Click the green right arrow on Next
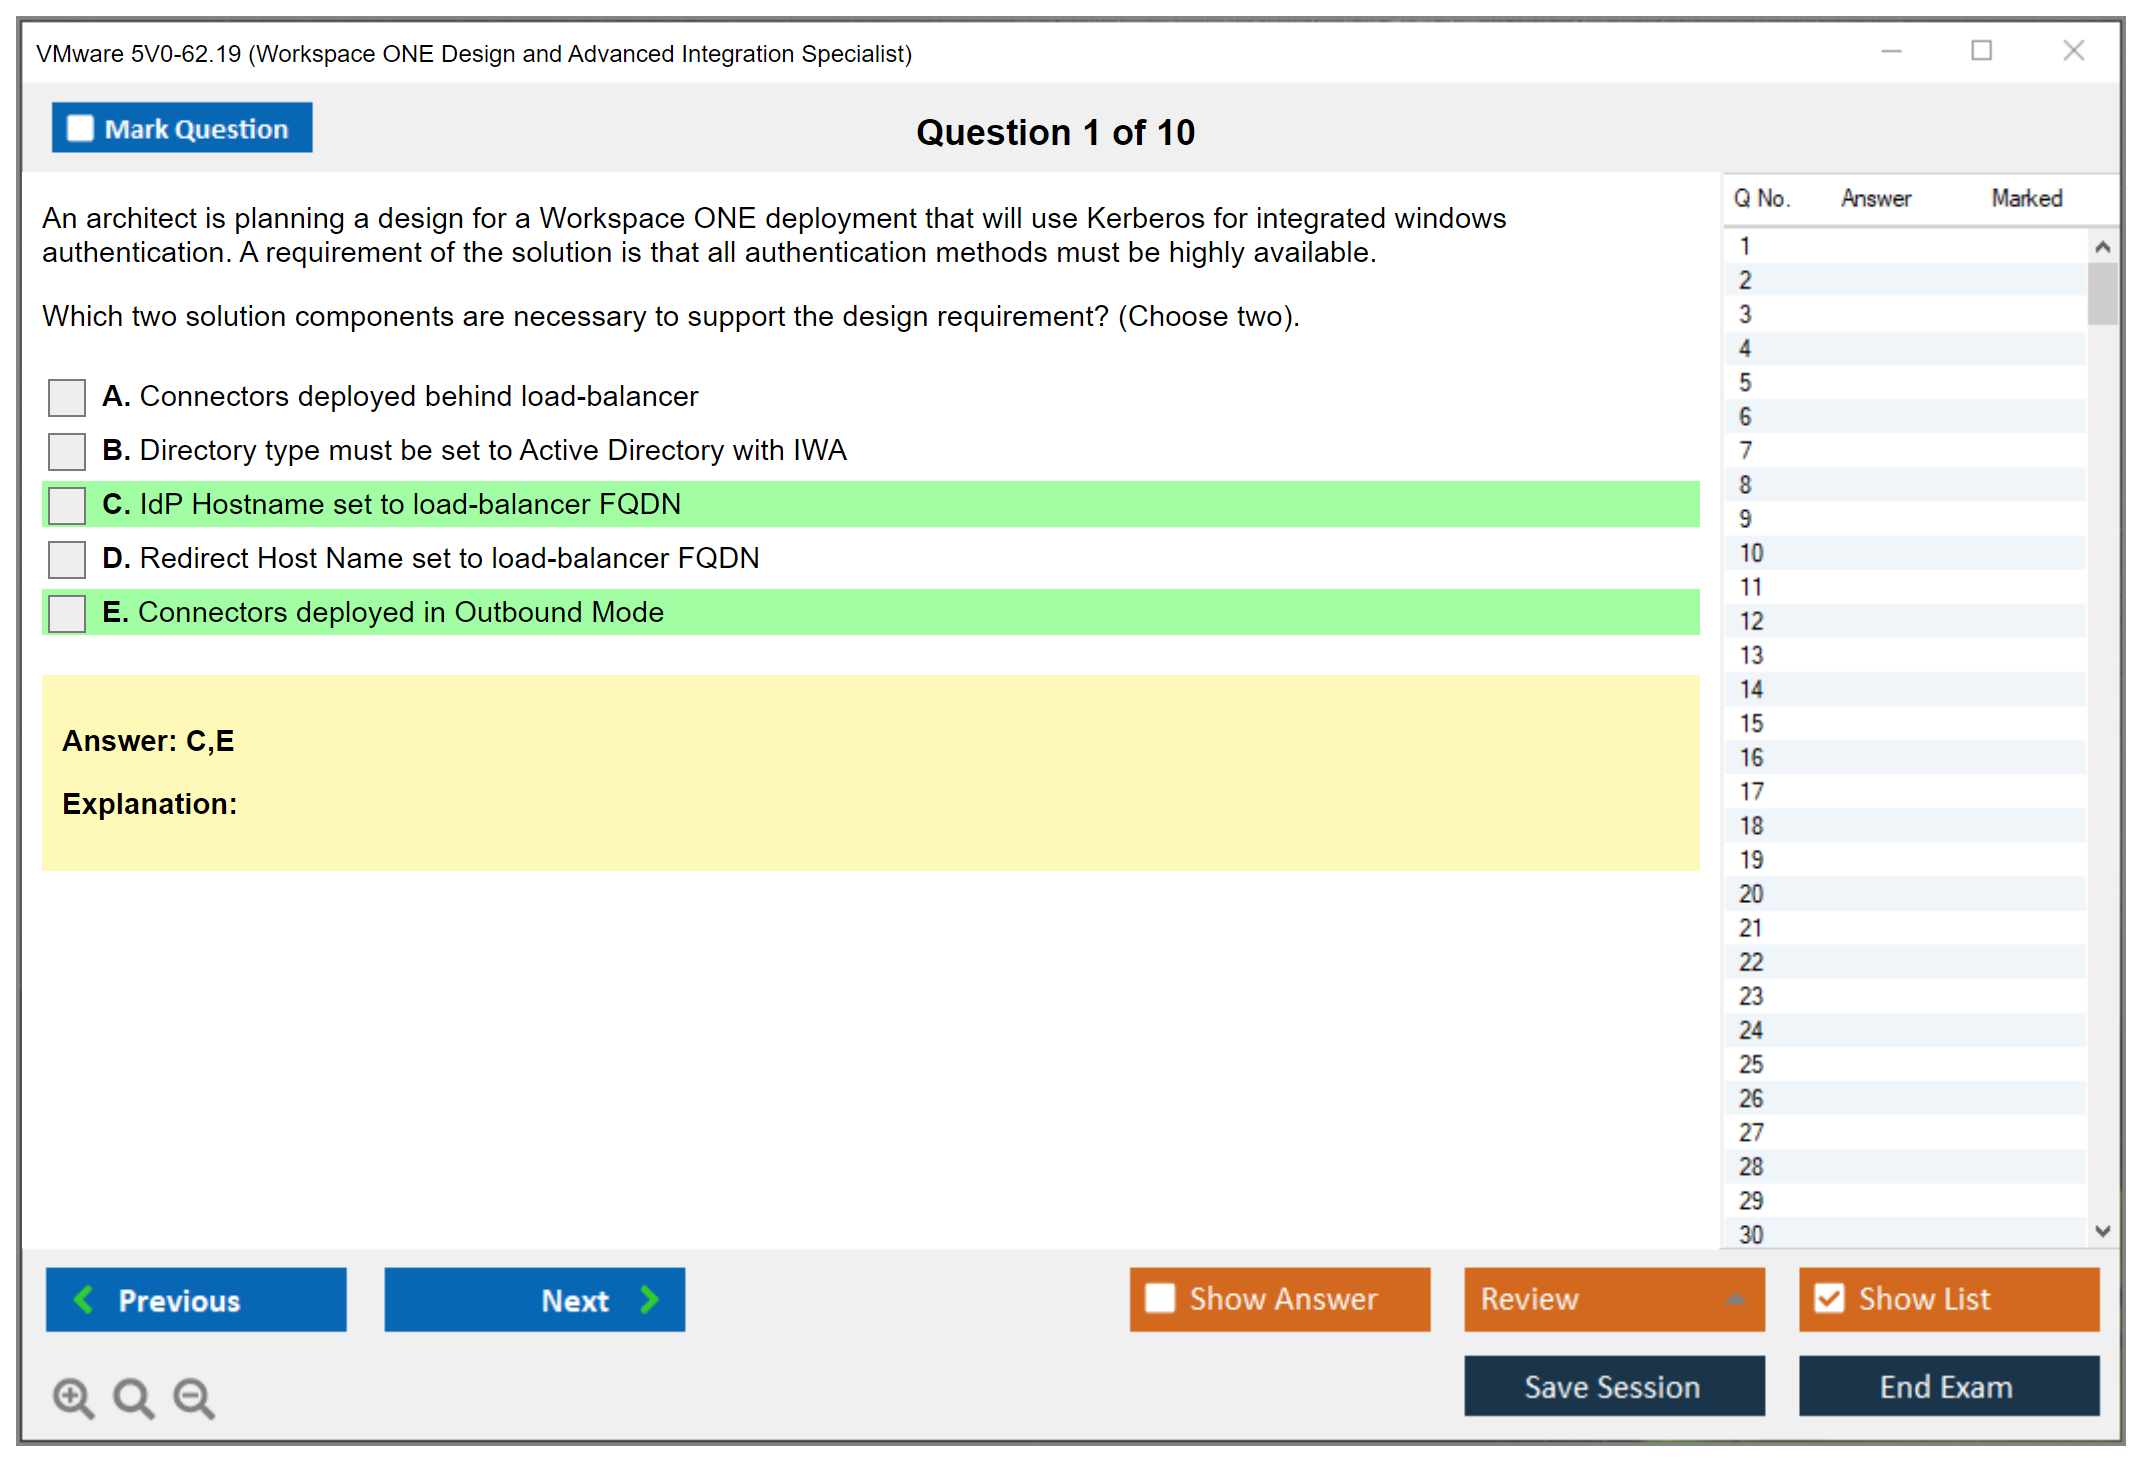 pyautogui.click(x=649, y=1299)
